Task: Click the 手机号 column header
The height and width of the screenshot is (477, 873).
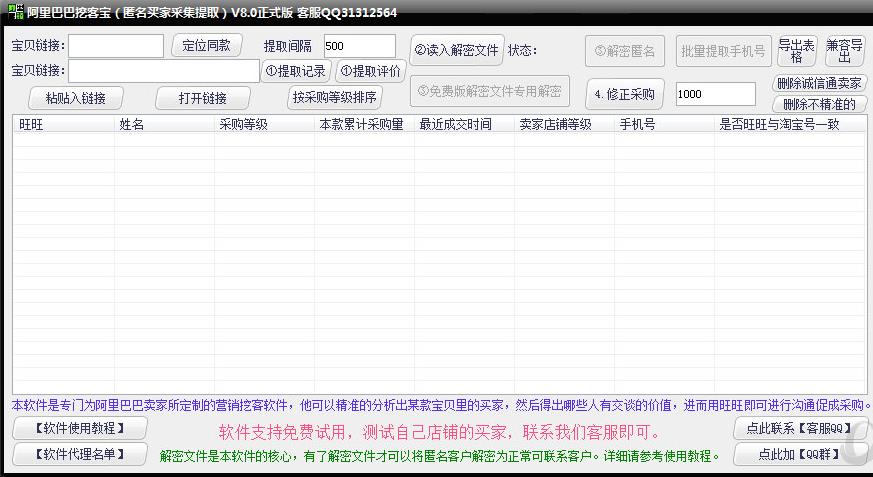Action: pos(664,125)
